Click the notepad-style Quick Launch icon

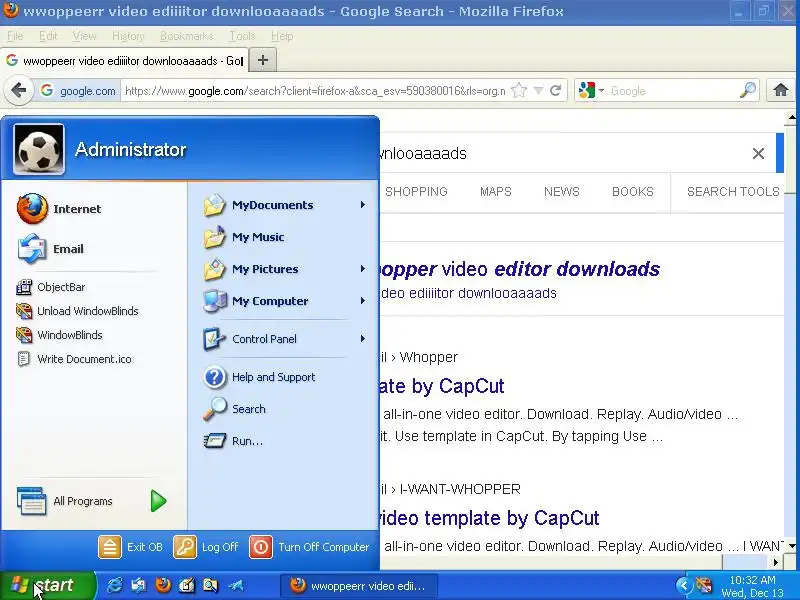pos(187,585)
